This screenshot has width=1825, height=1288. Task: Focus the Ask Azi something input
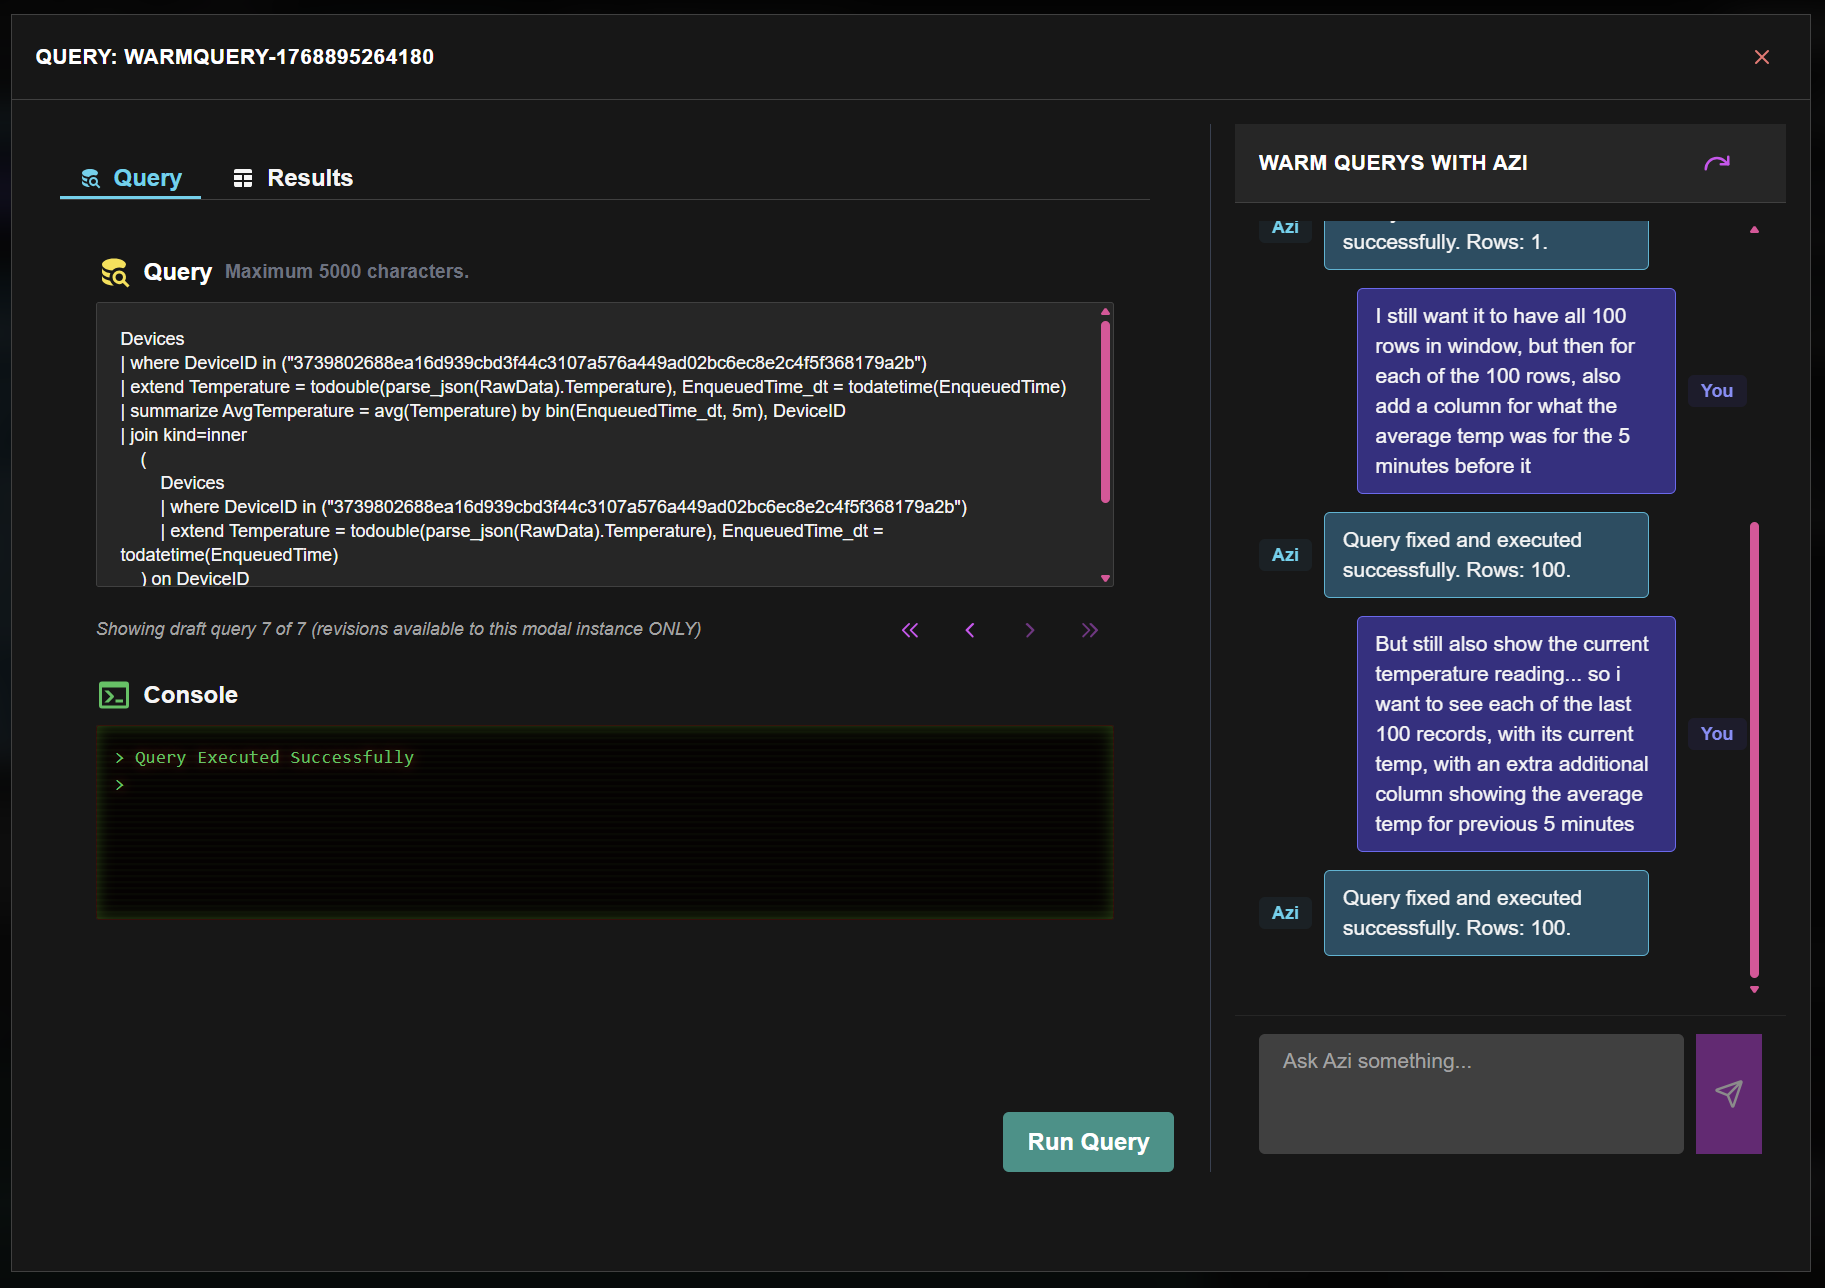point(1471,1094)
